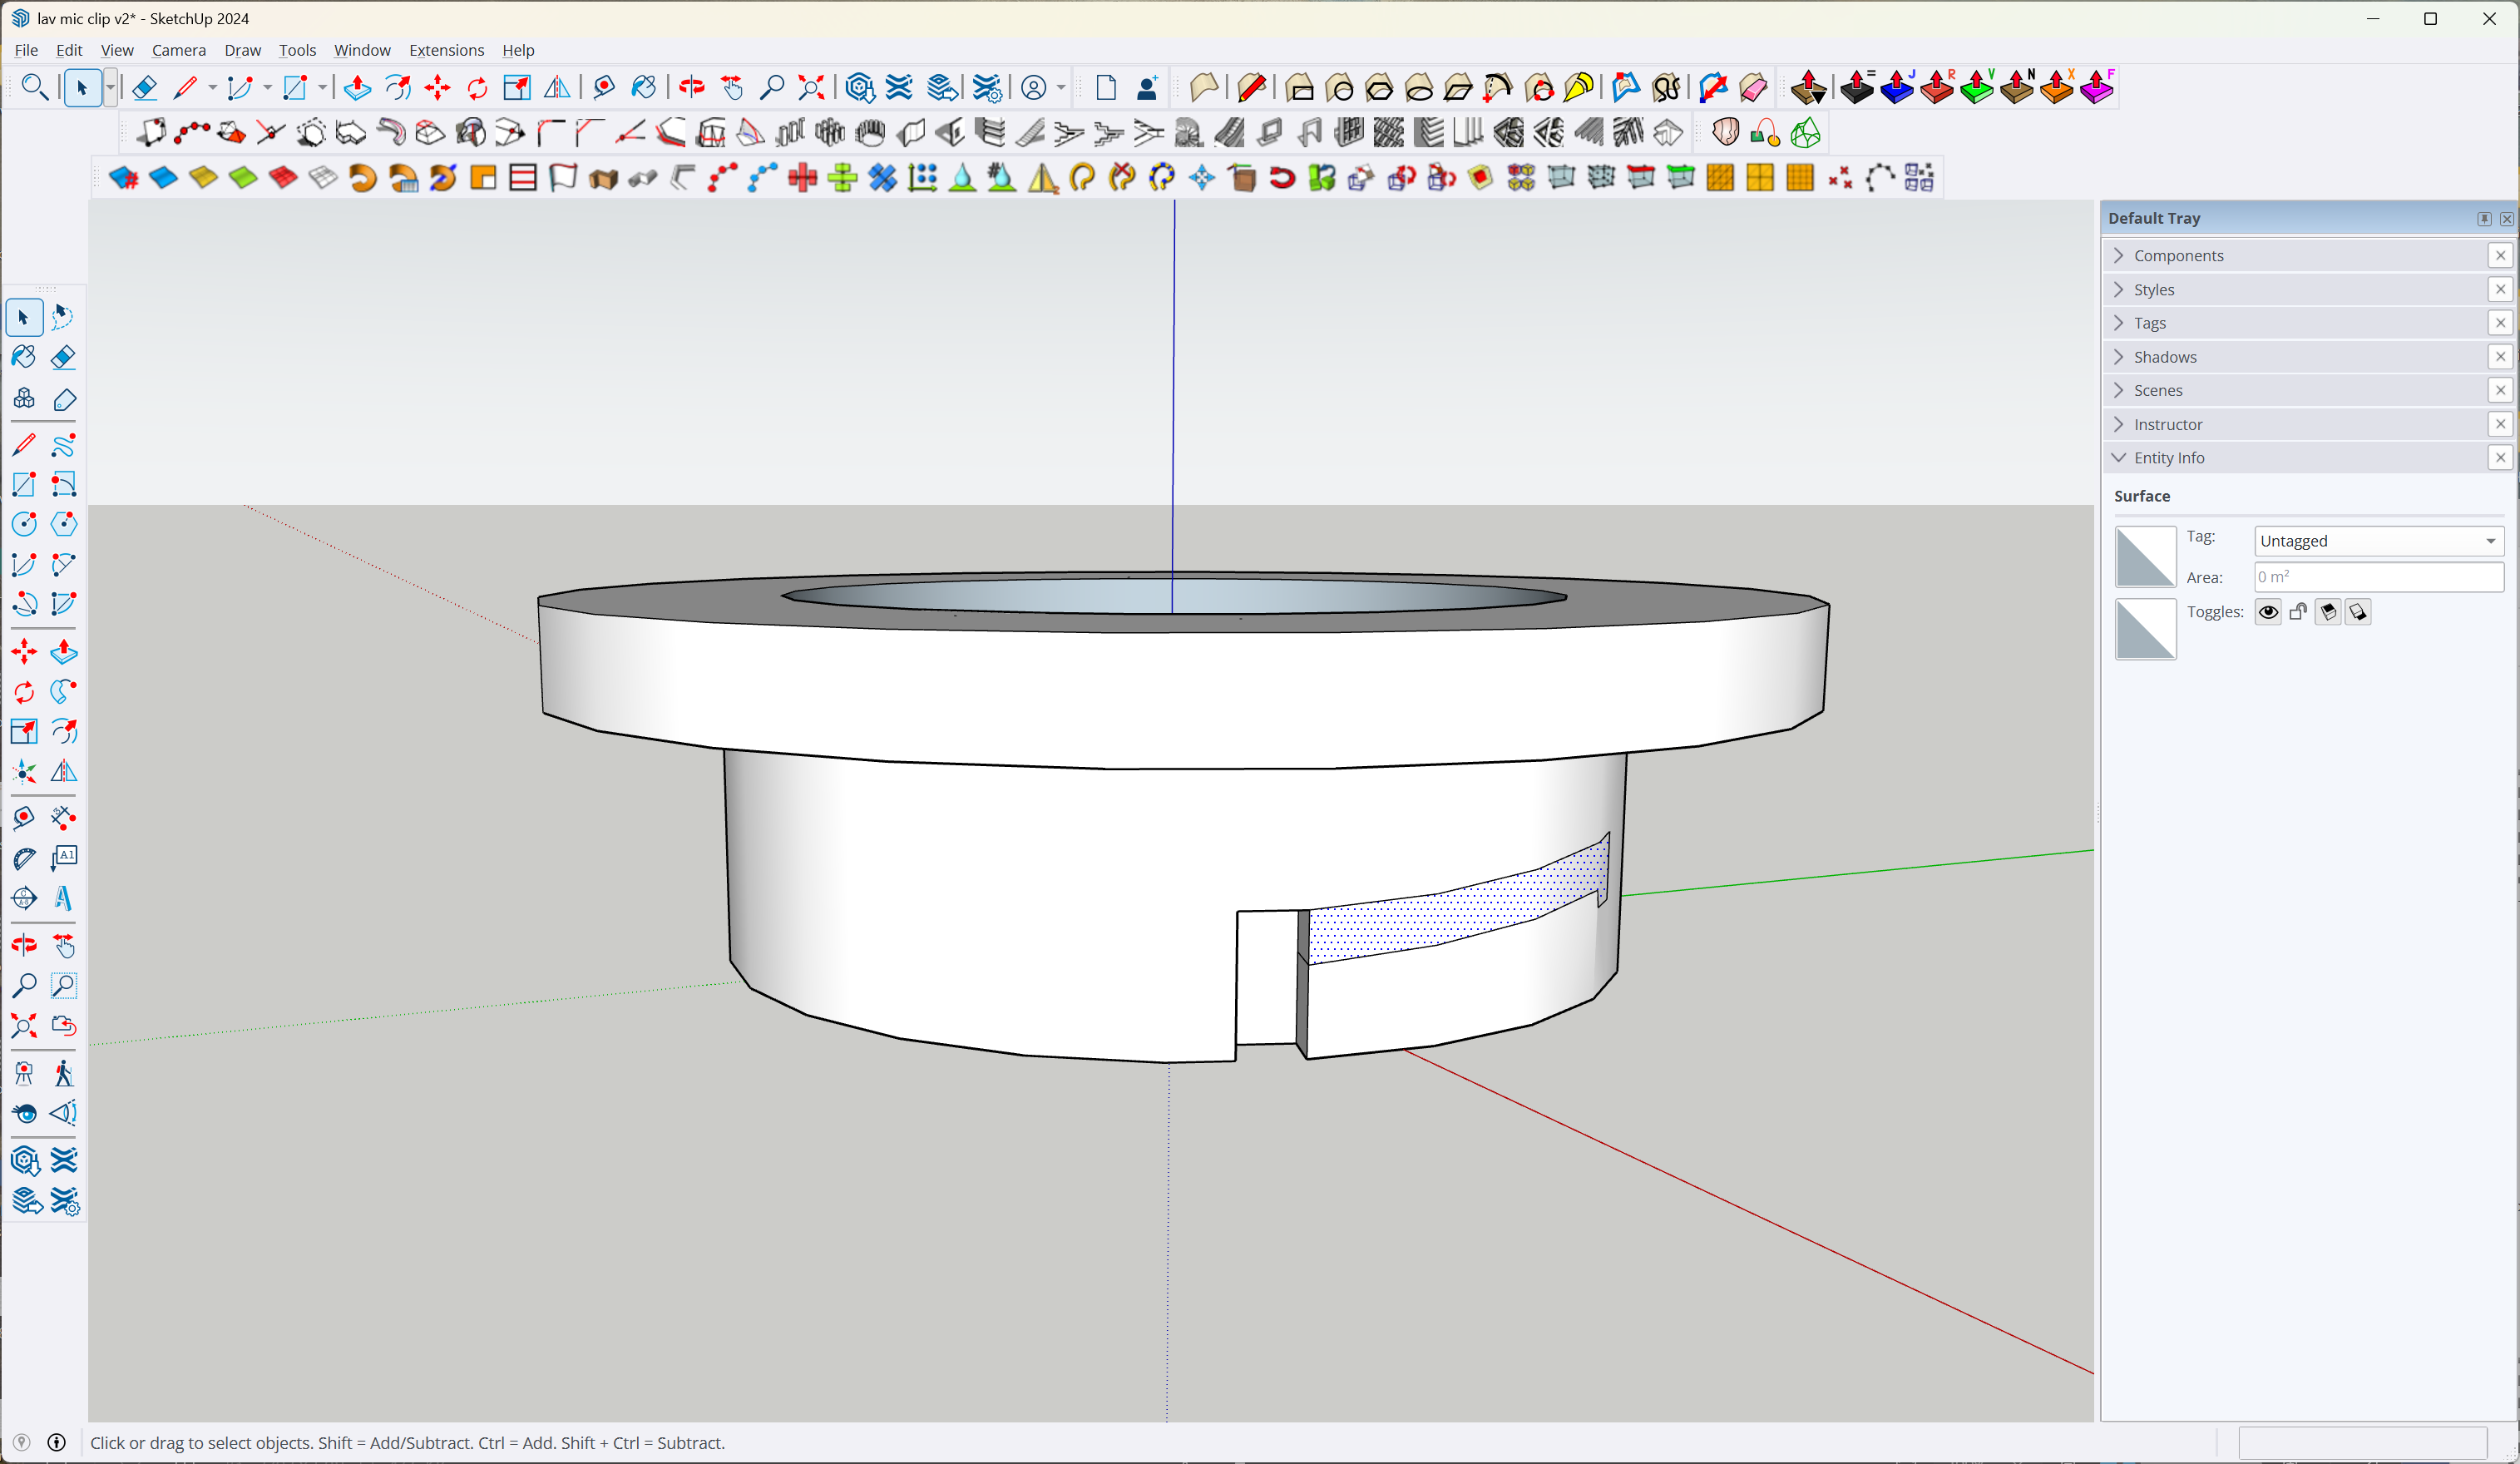Select the Paint Bucket tool in left toolbar
Screen dimensions: 2520x1464
(x=24, y=357)
